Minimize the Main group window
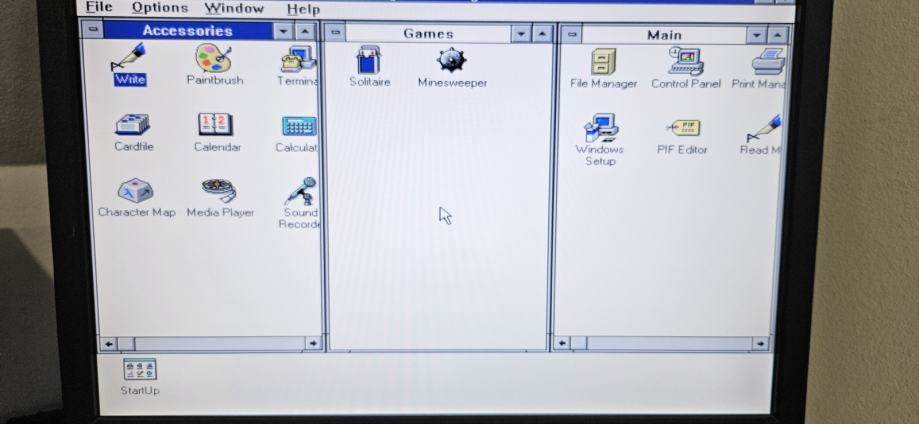Viewport: 919px width, 424px height. 757,35
